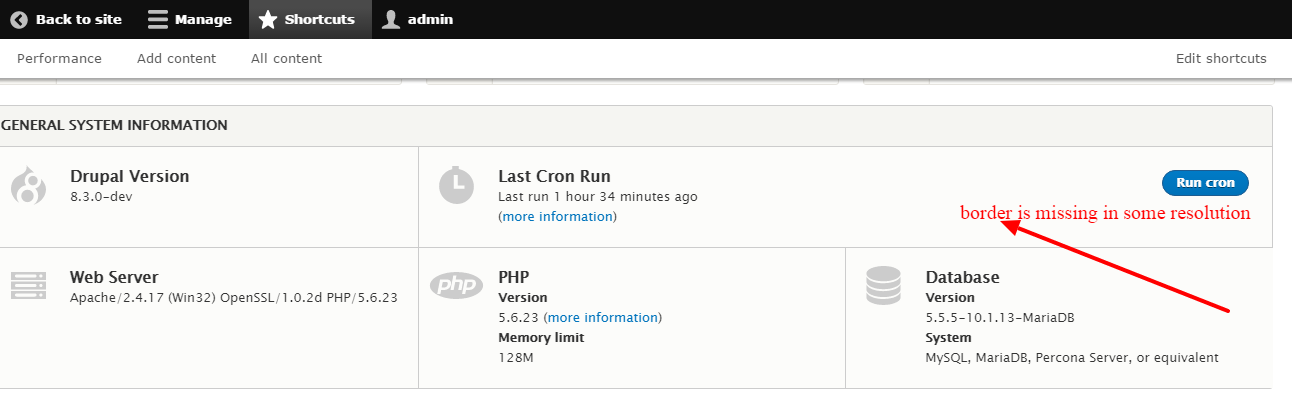
Task: Open the Shortcuts toolbar tab
Action: [x=319, y=19]
